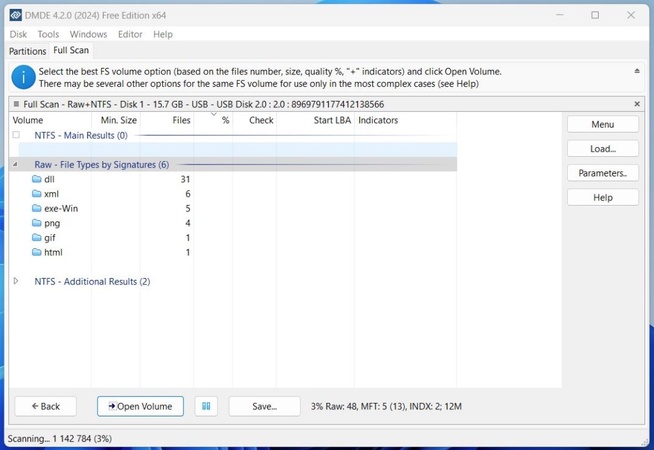This screenshot has height=450, width=654.
Task: Switch to the Partitions tab
Action: click(x=28, y=51)
